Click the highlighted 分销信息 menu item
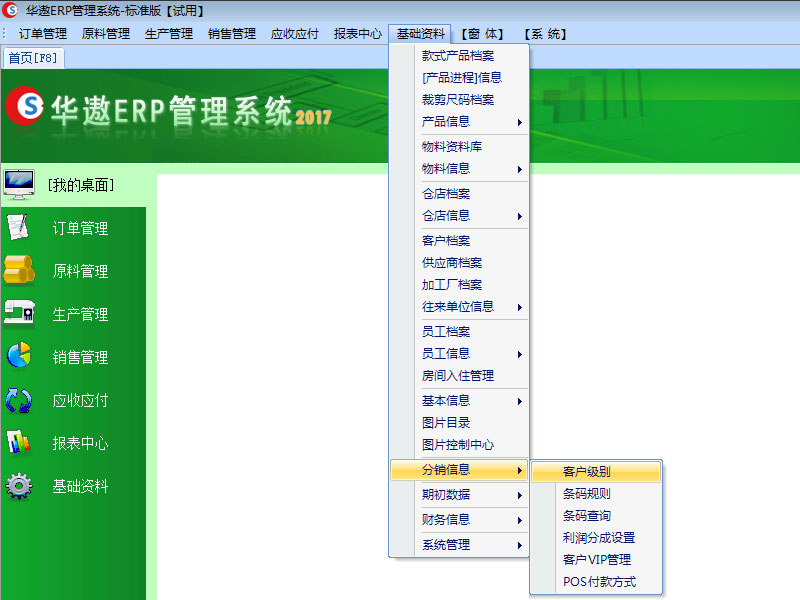The height and width of the screenshot is (600, 800). coord(459,470)
